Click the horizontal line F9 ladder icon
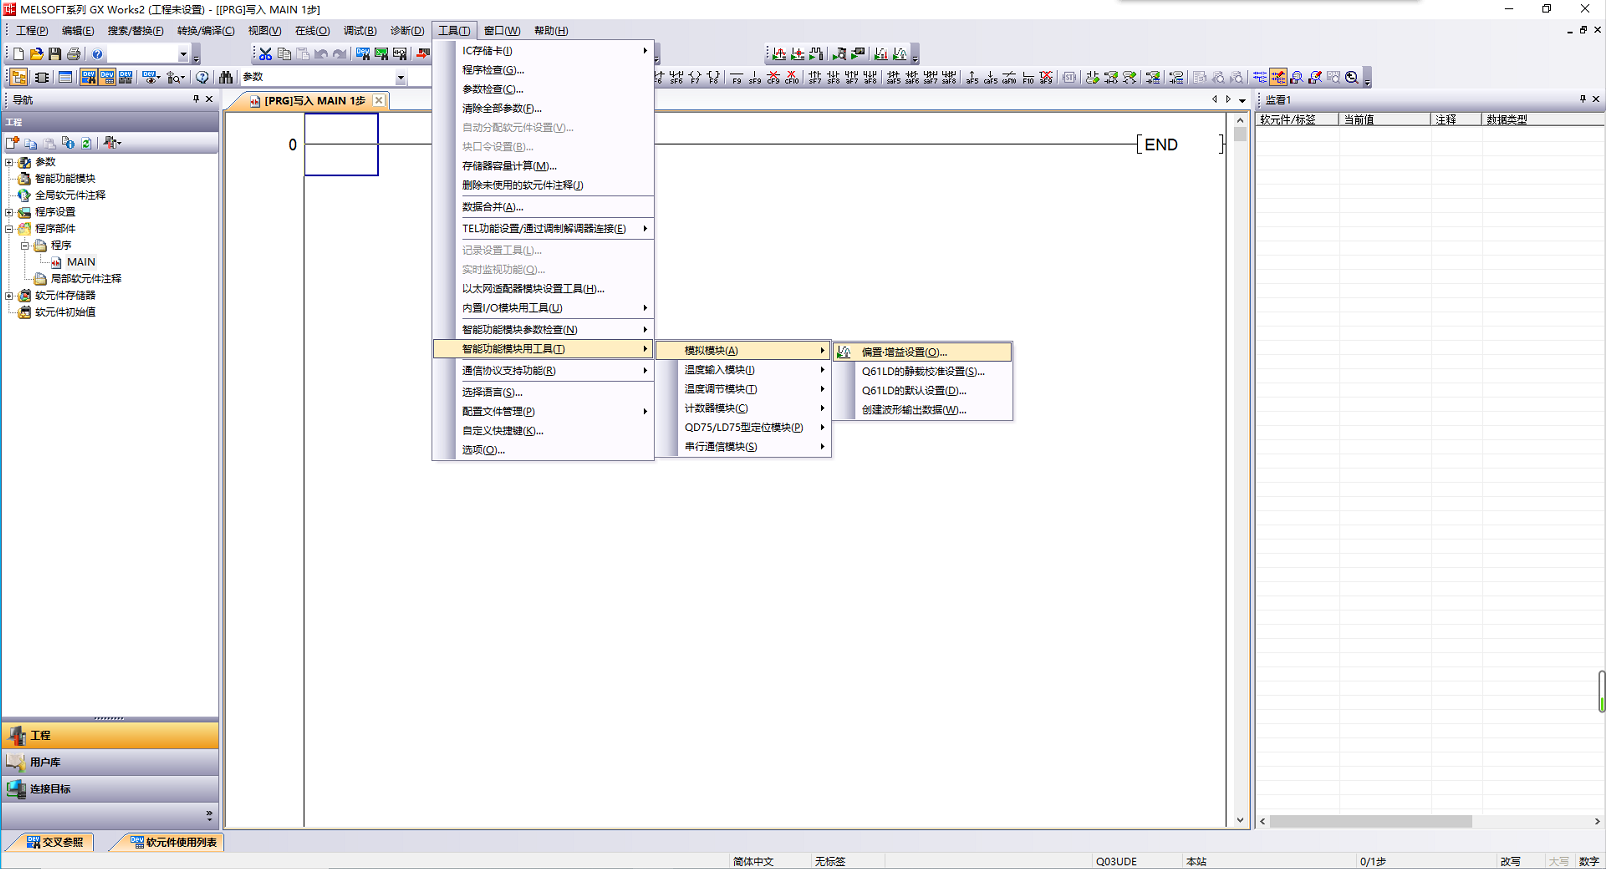This screenshot has height=869, width=1606. coord(736,77)
